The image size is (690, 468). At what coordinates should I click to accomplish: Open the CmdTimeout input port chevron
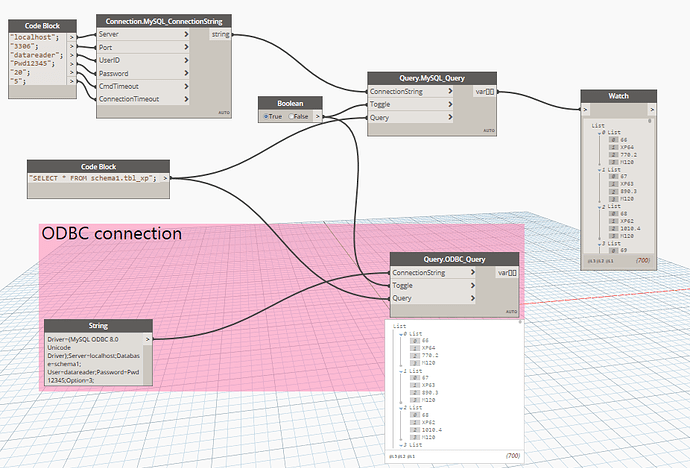coord(186,86)
